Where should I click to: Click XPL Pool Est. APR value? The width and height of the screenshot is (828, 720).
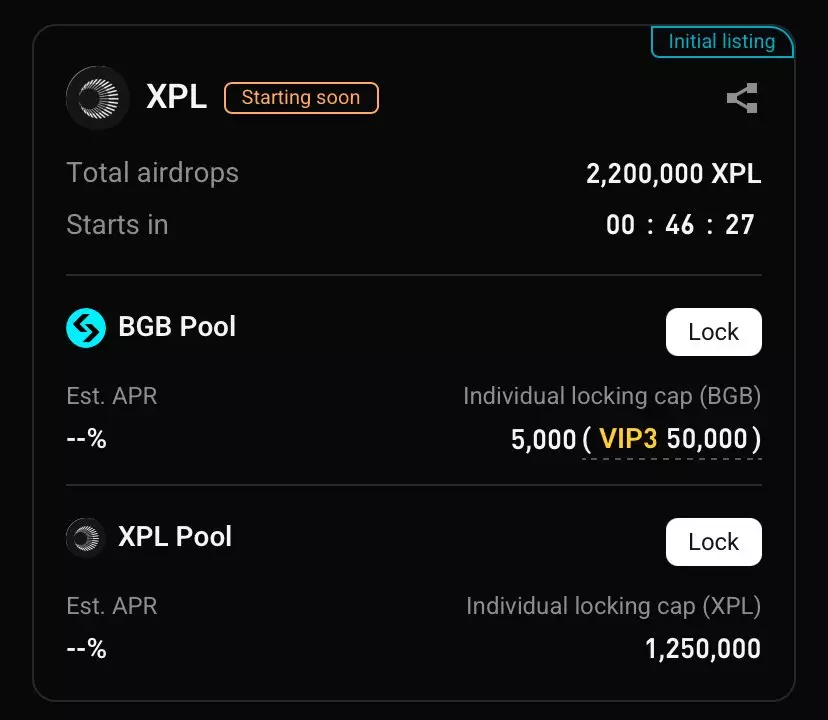pos(86,649)
